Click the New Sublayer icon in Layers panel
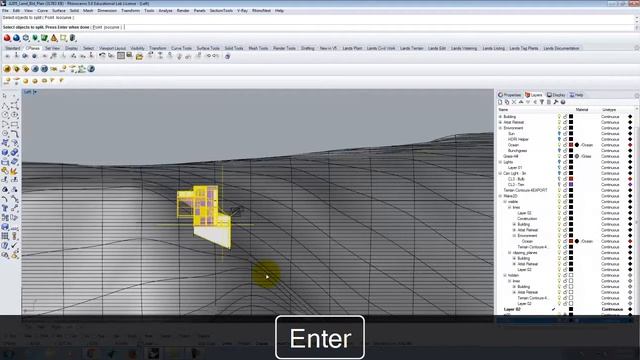 (x=507, y=102)
